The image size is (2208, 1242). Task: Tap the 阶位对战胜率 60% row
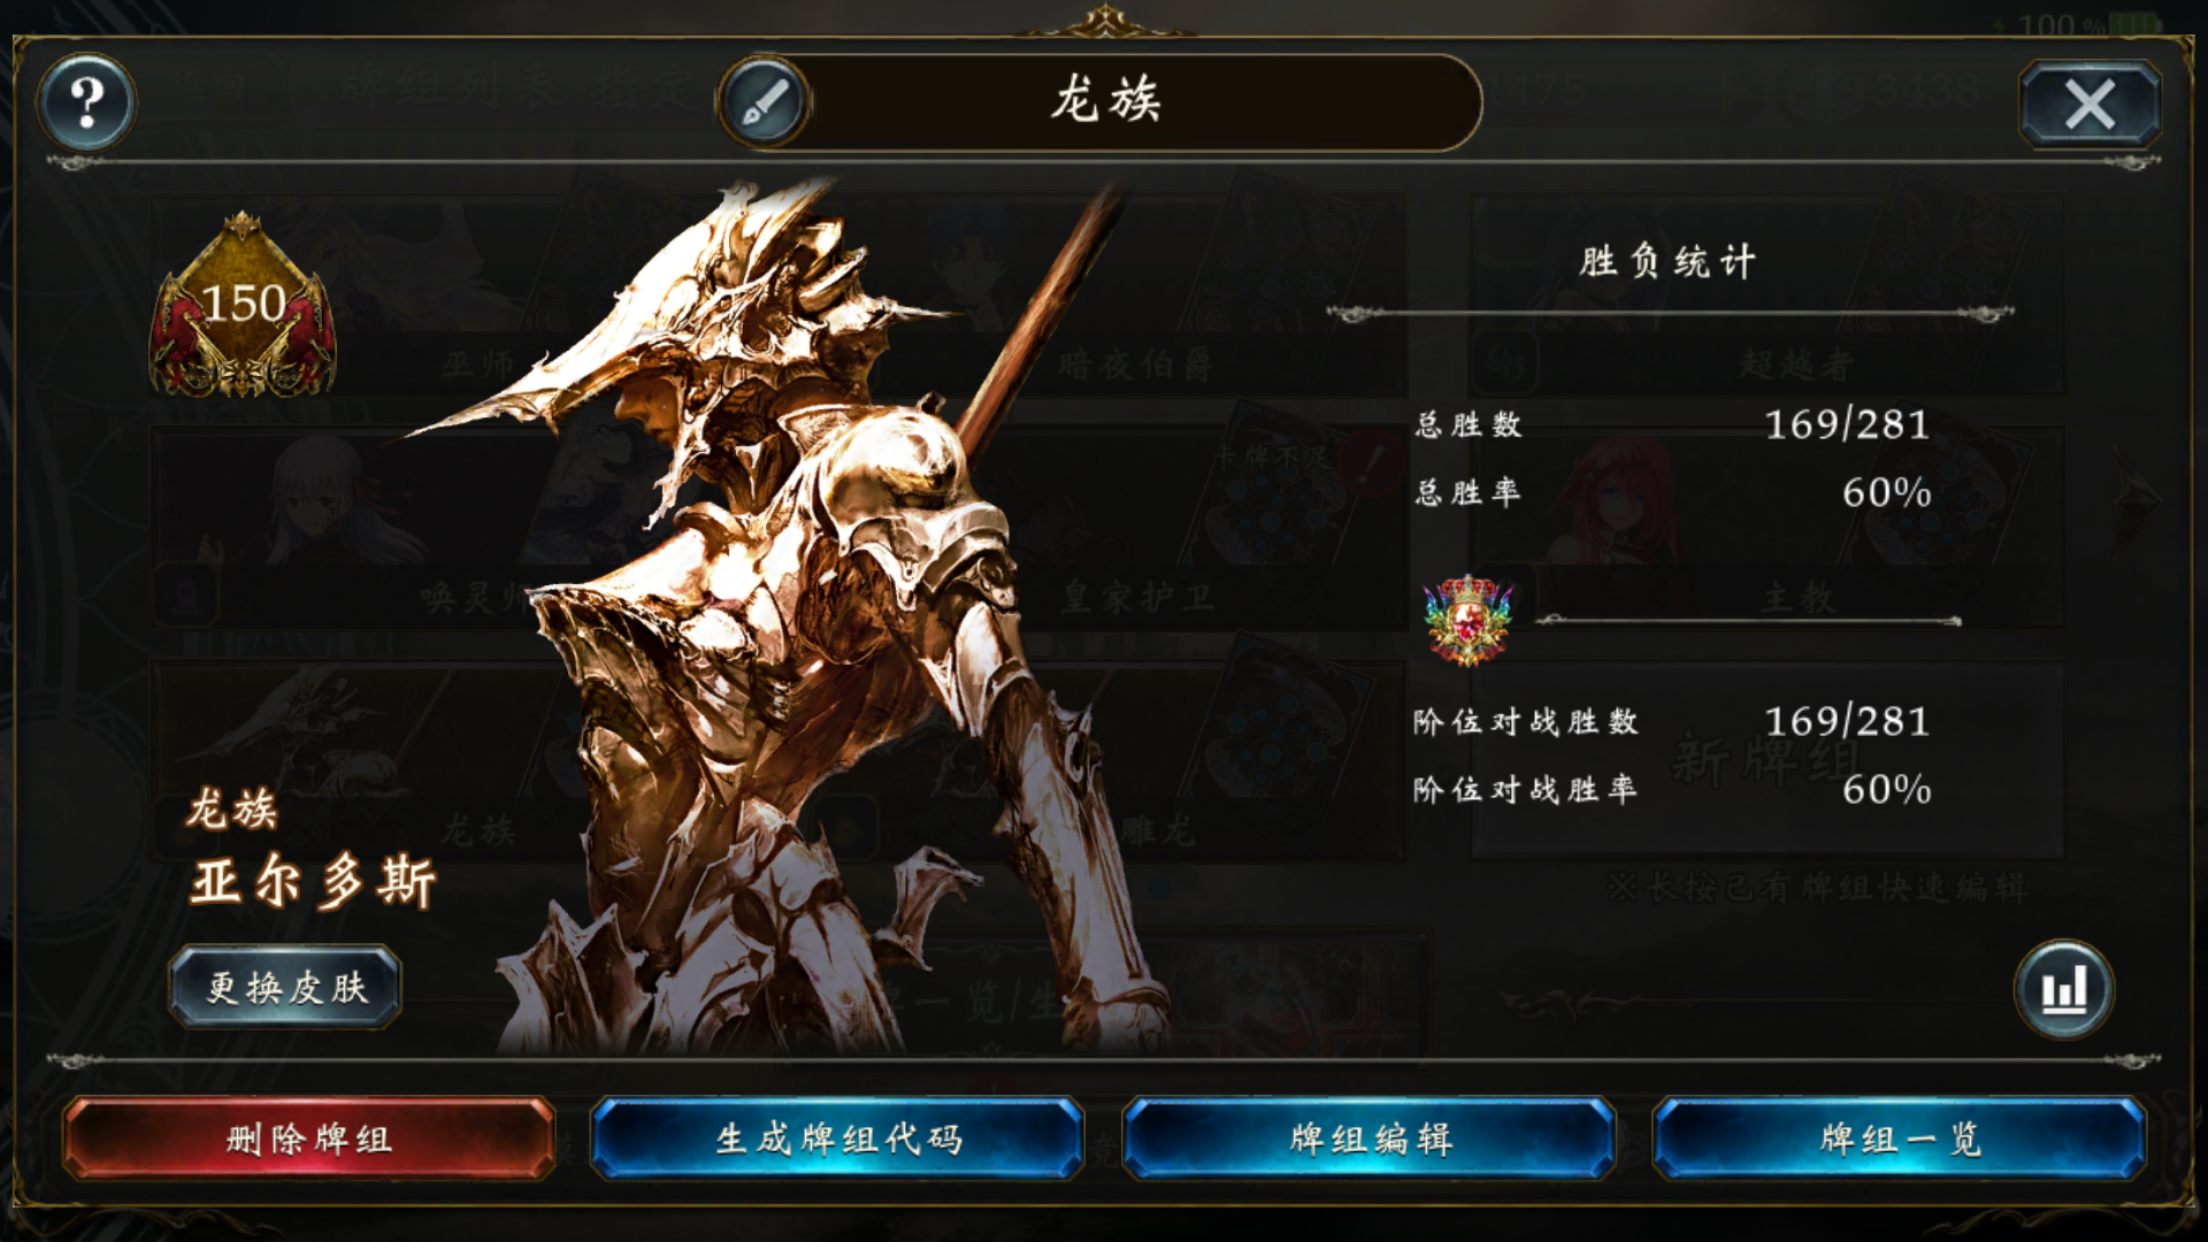1672,790
